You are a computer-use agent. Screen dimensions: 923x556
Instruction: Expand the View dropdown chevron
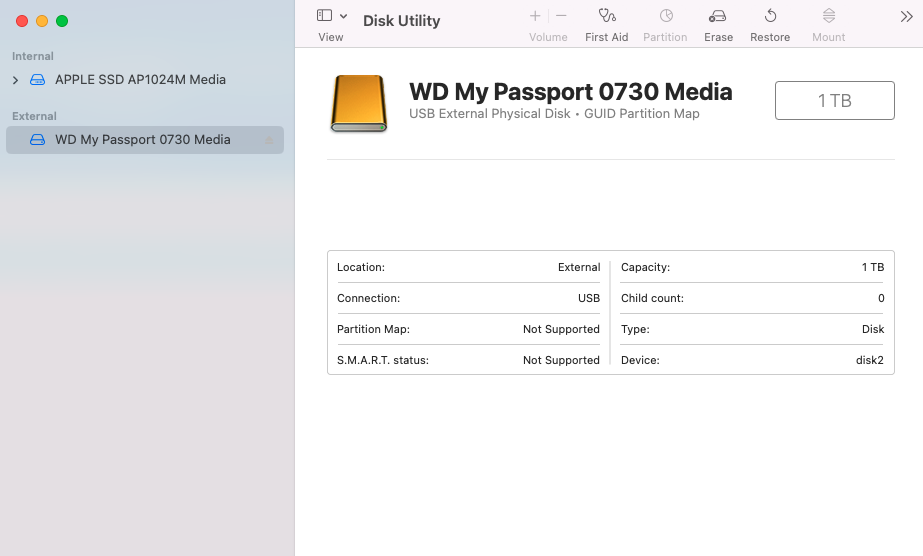343,16
